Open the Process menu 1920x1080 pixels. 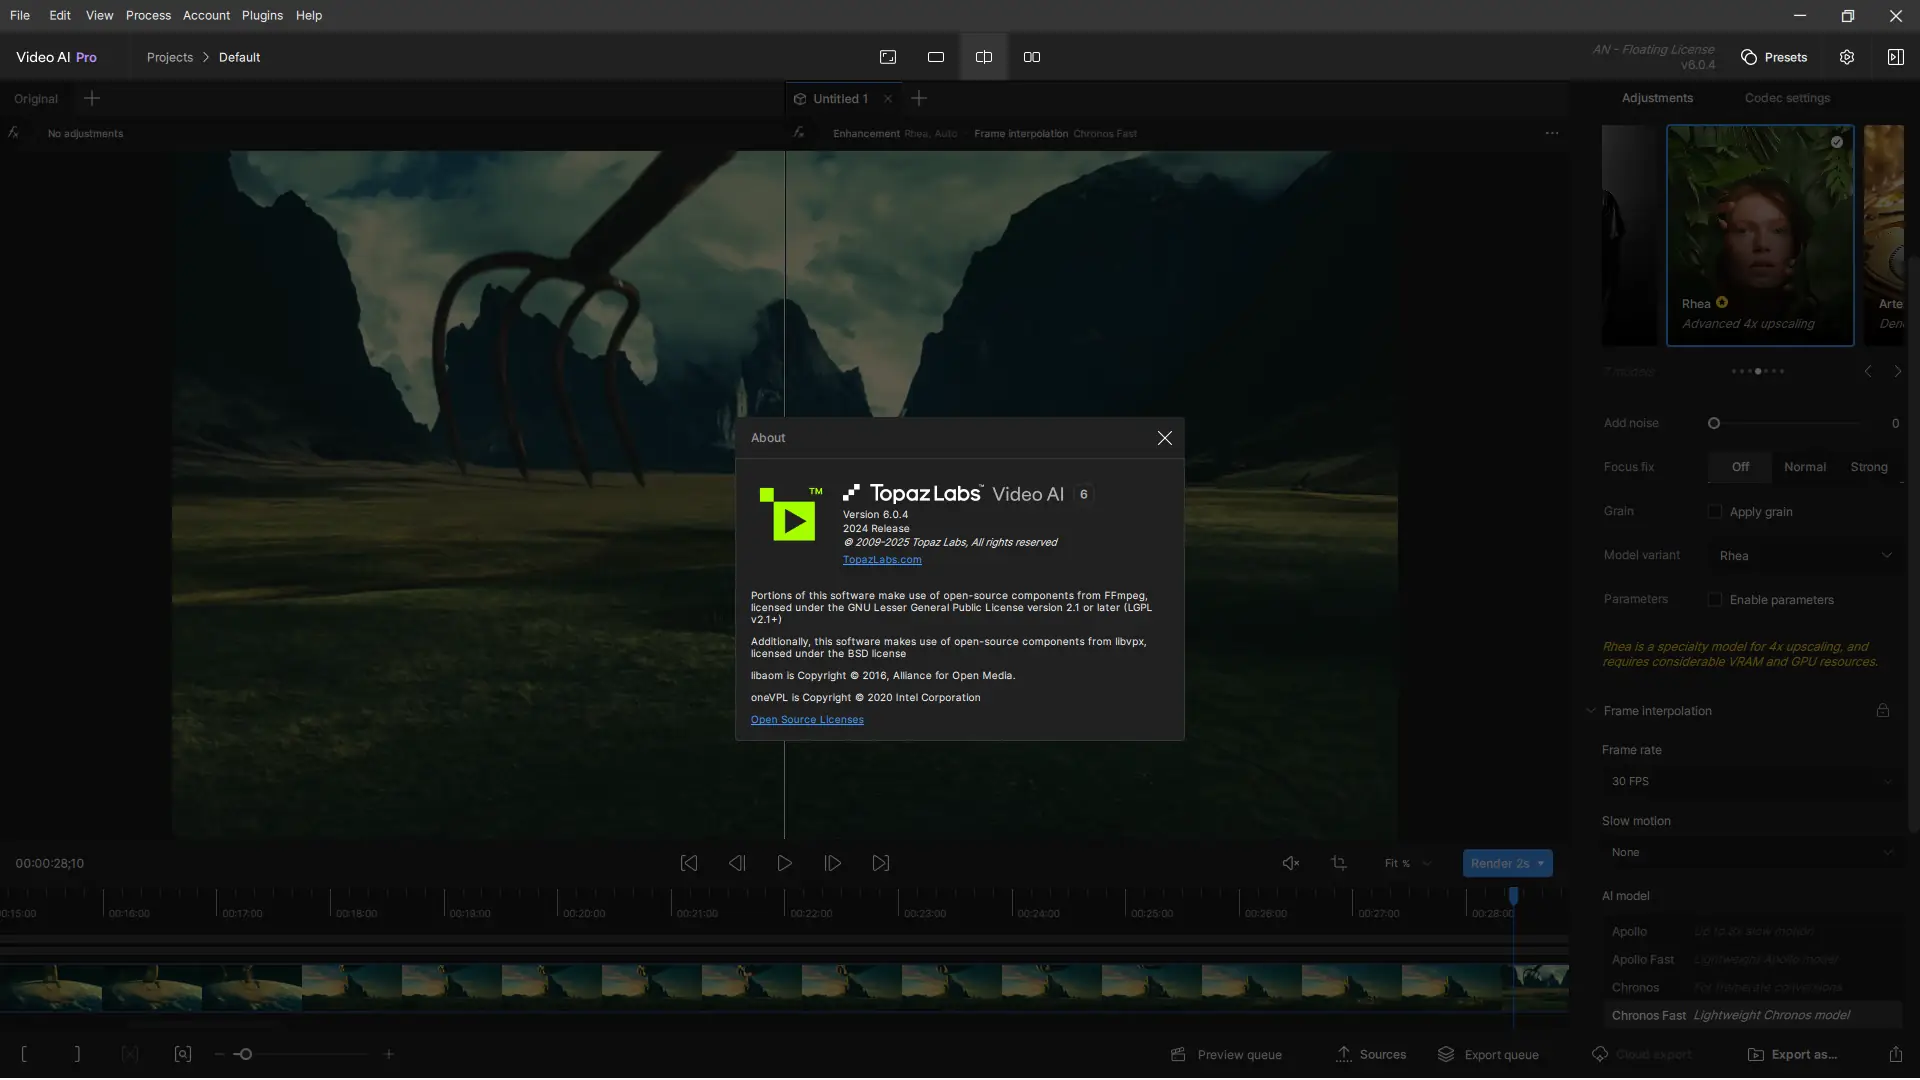(x=148, y=15)
